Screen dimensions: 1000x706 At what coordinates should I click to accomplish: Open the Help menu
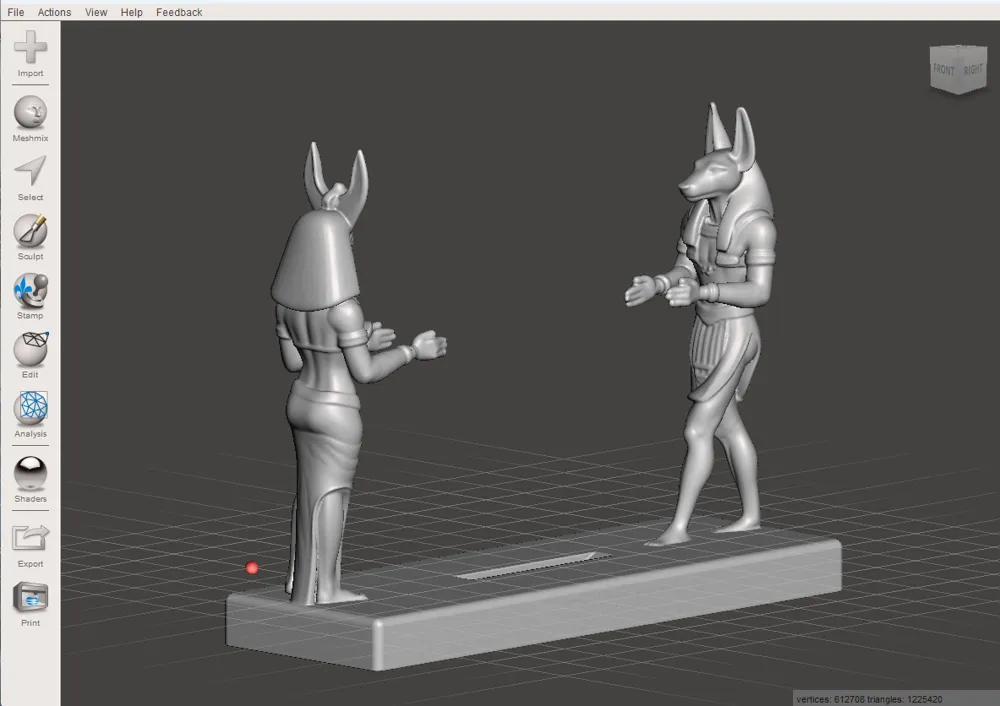[x=131, y=12]
